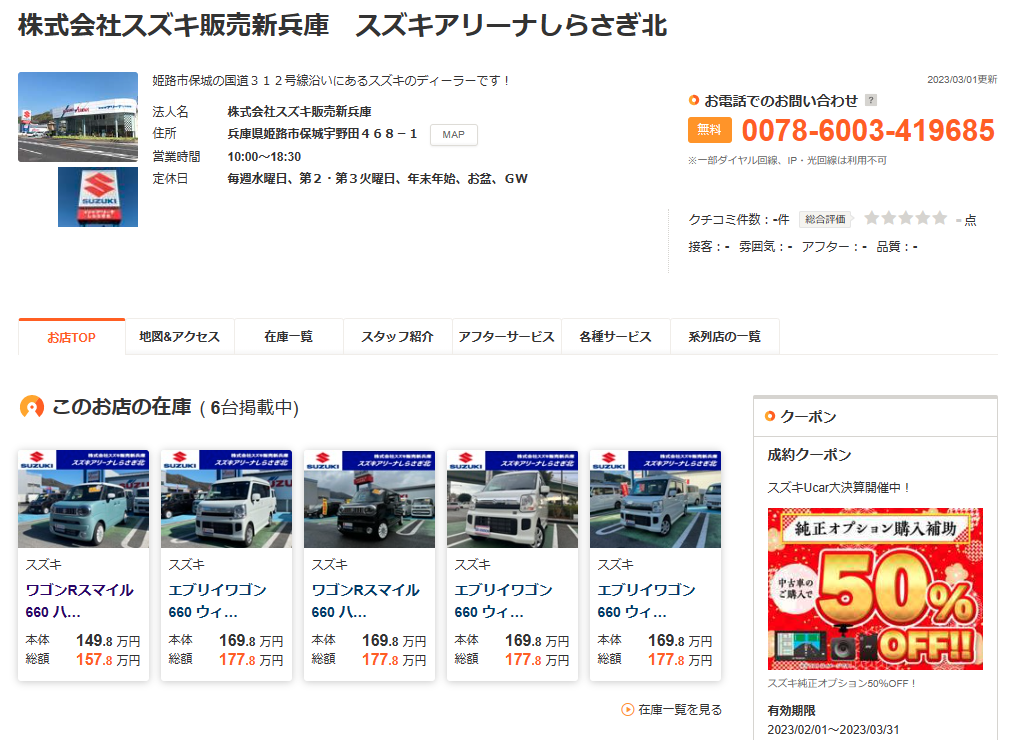This screenshot has width=1009, height=740.
Task: Click the five-star rating display
Action: 905,218
